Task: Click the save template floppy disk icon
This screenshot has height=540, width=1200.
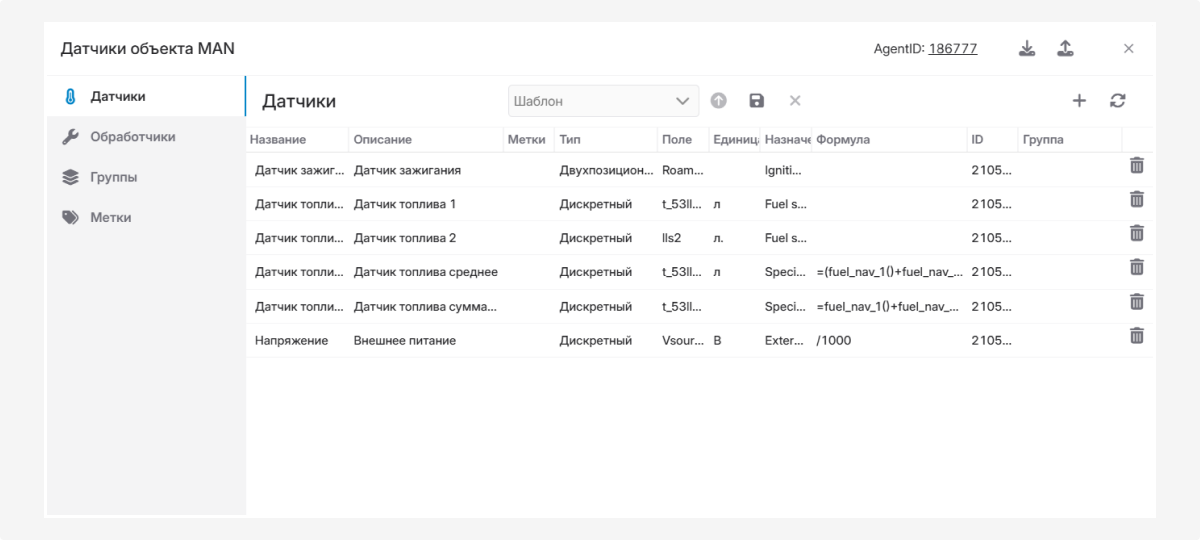Action: (756, 101)
